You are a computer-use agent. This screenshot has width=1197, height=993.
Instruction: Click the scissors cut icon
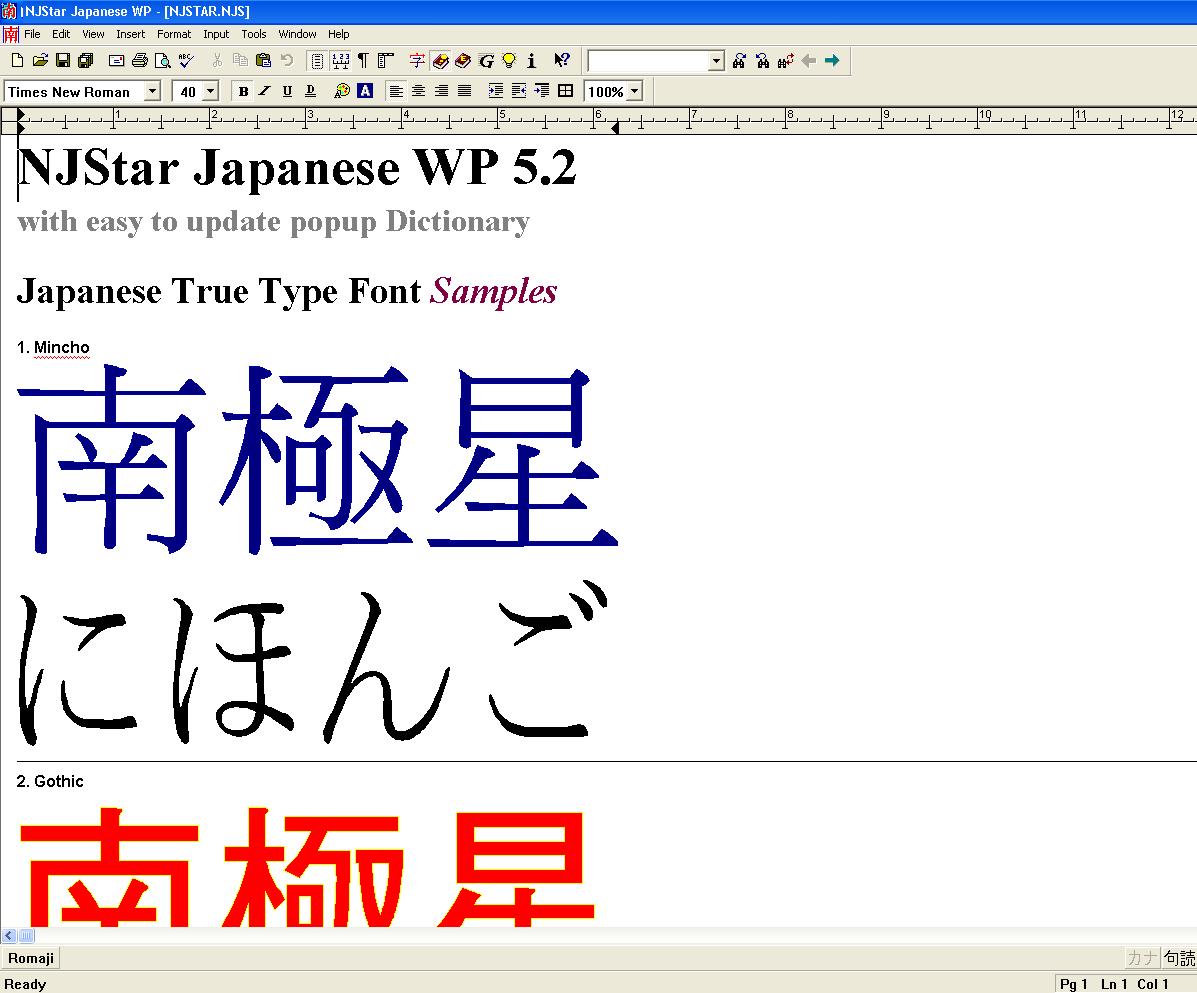[x=217, y=60]
